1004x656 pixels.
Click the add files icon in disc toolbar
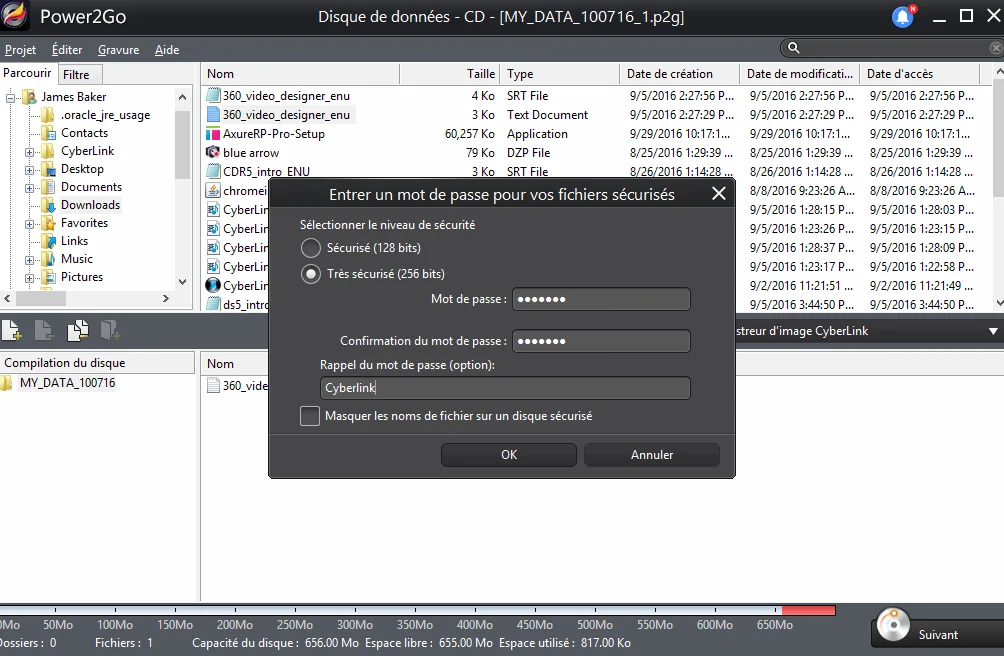pos(12,331)
